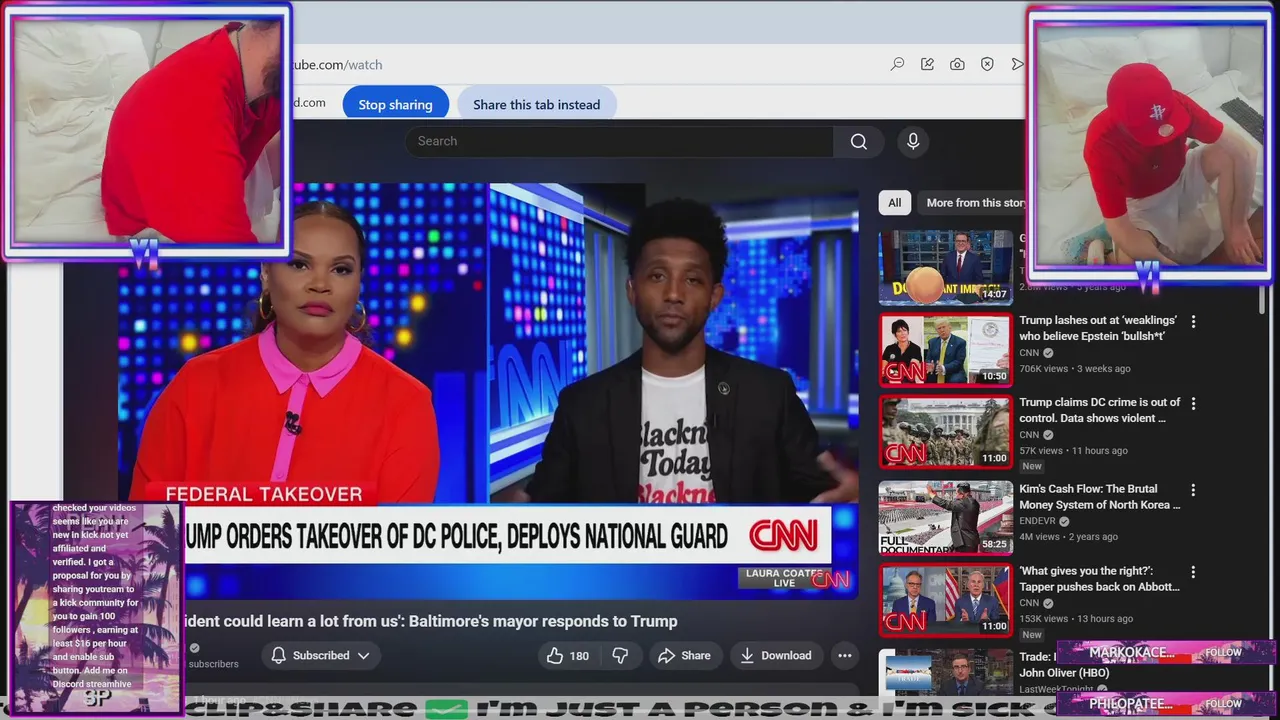
Task: Expand the Subscribed notification dropdown
Action: point(321,656)
